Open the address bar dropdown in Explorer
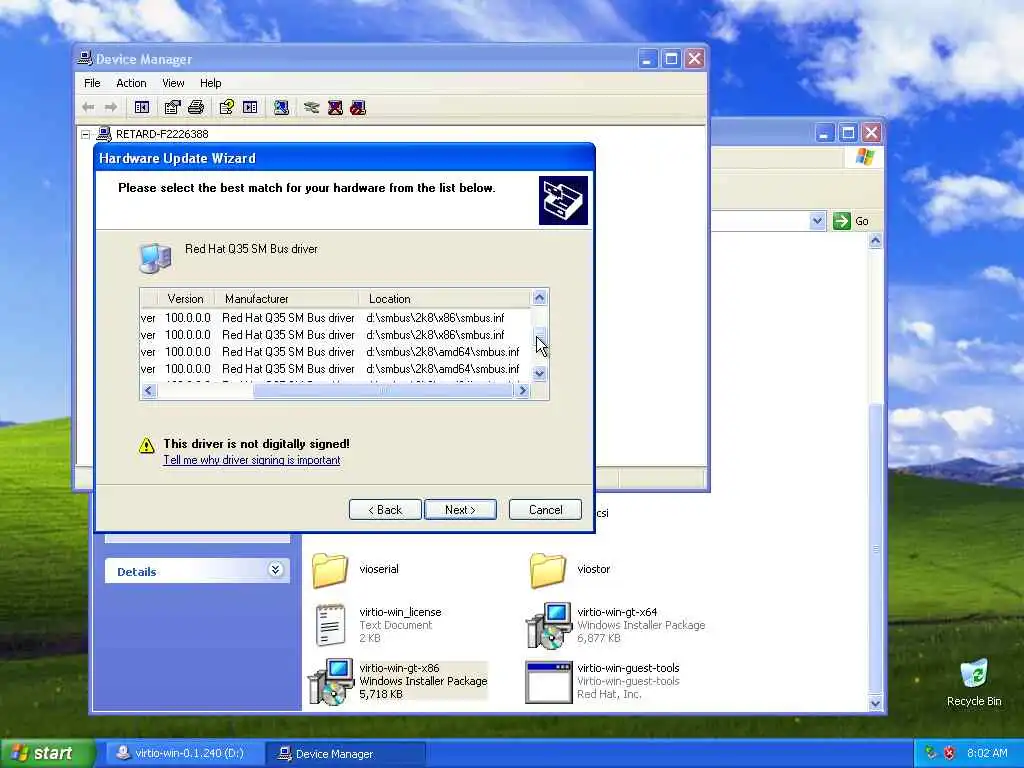This screenshot has height=768, width=1024. [x=817, y=221]
